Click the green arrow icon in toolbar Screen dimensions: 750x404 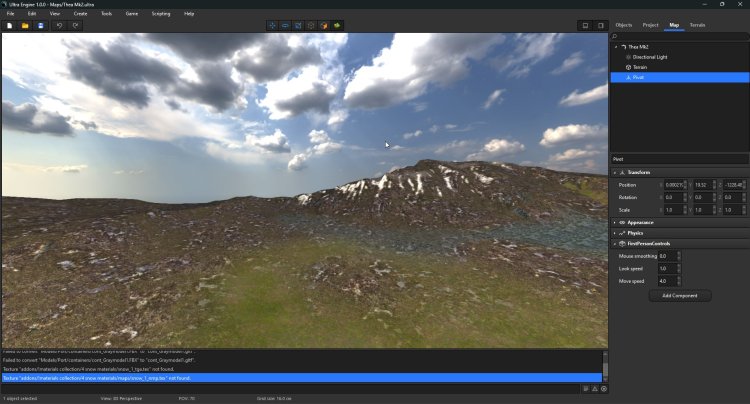click(x=337, y=25)
